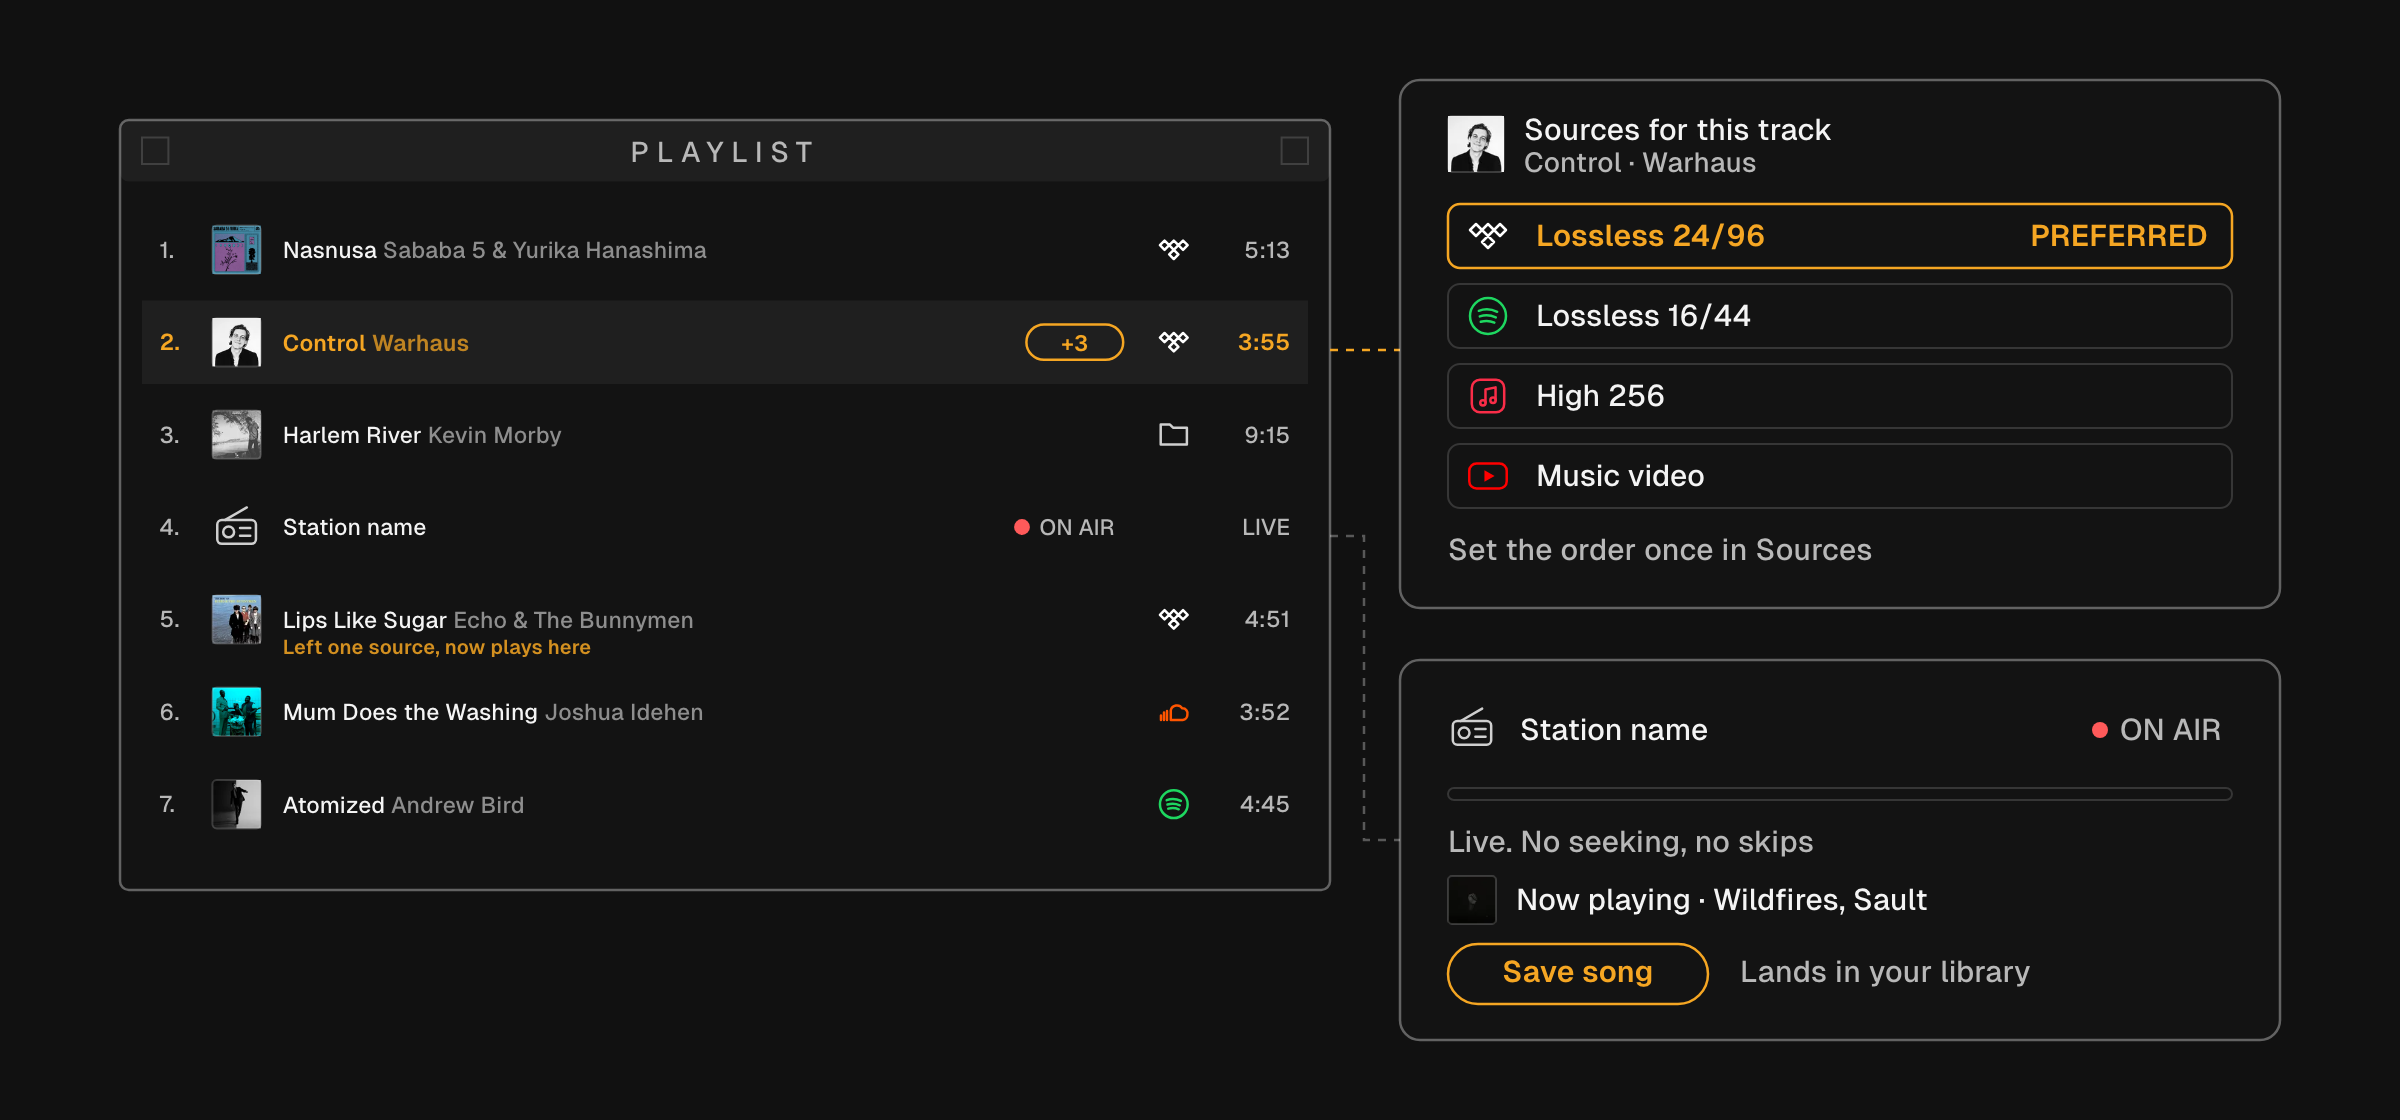Viewport: 2400px width, 1120px height.
Task: Click the Spotify icon in the Lossless 16/44 source
Action: pos(1487,316)
